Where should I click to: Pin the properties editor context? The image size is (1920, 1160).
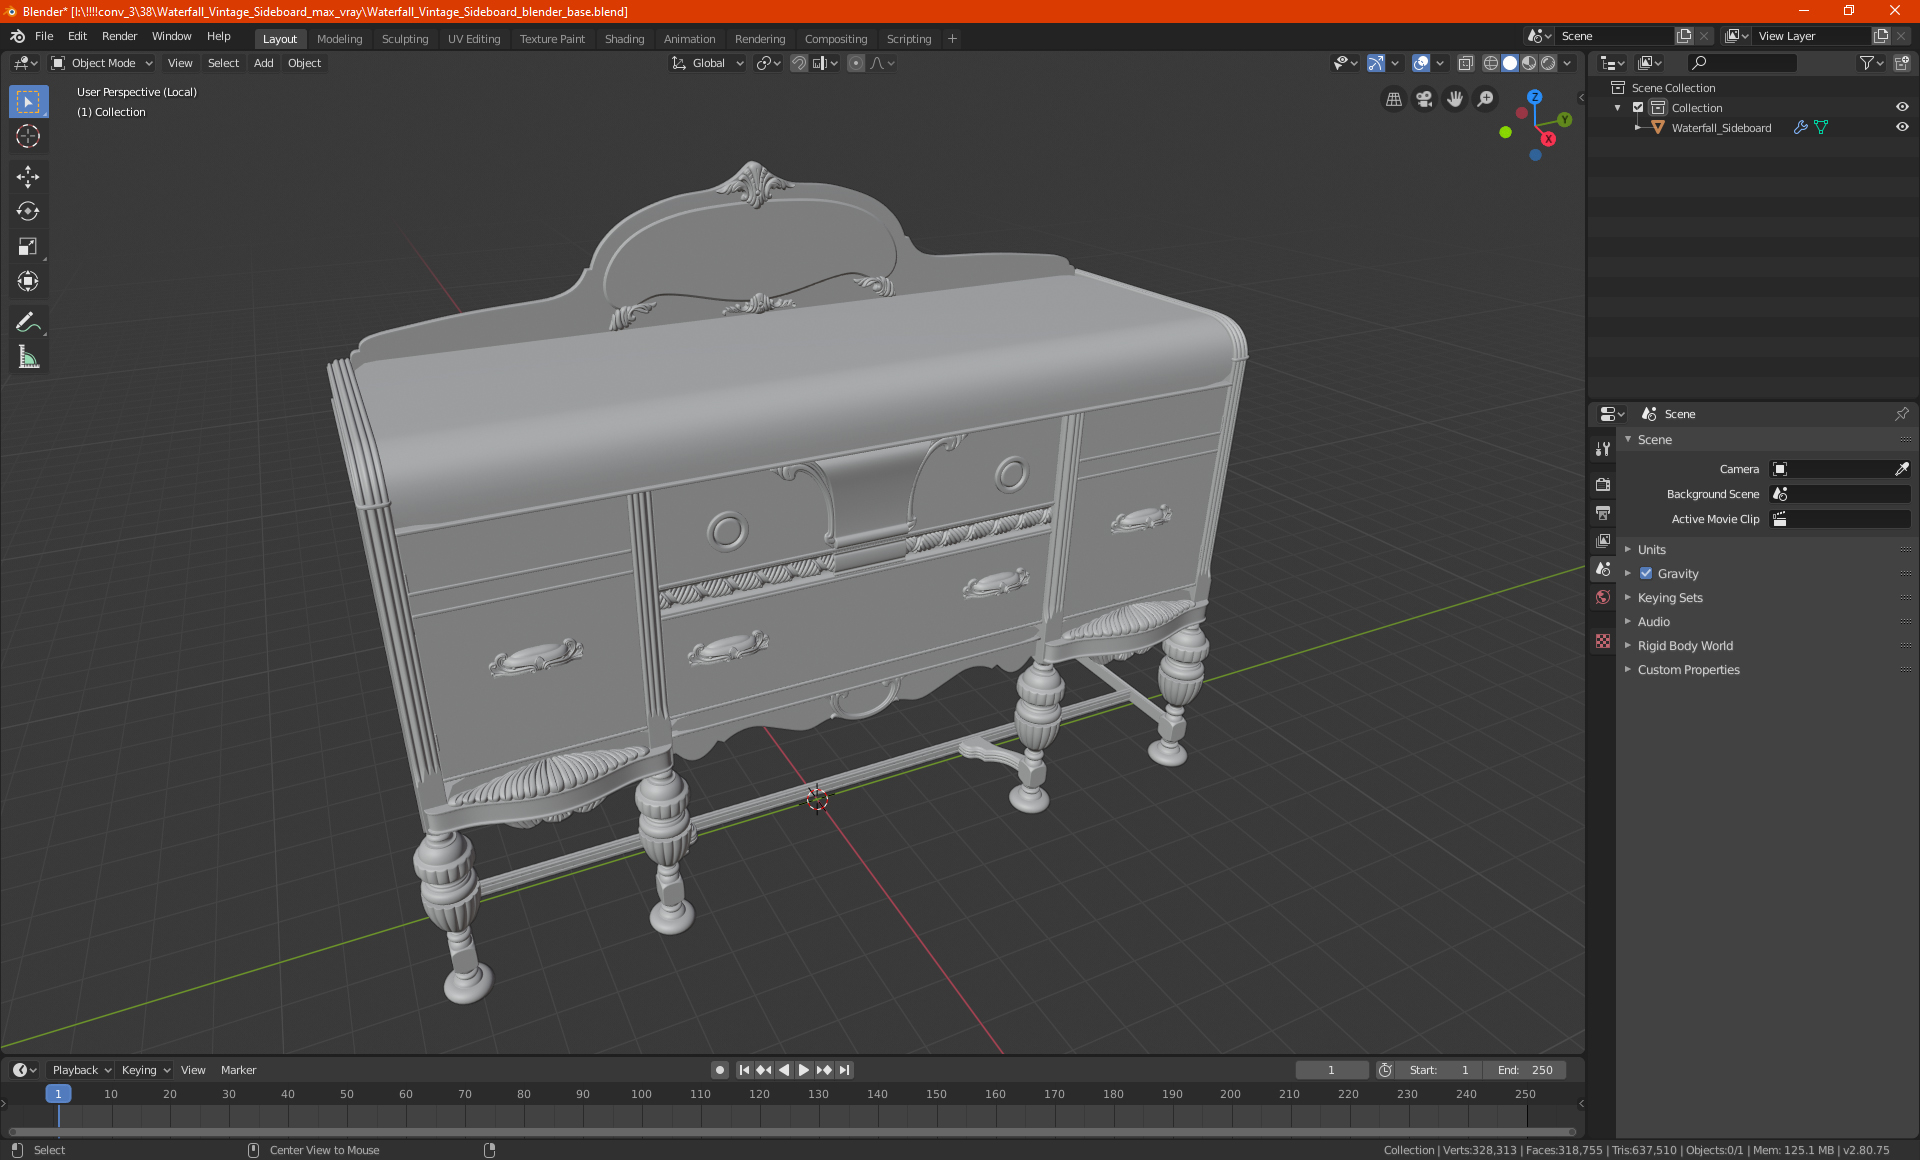[1901, 414]
